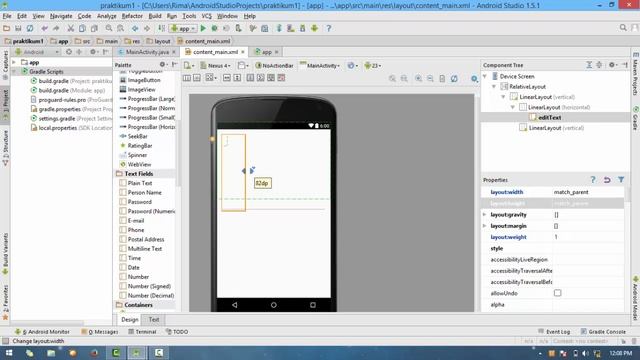Open the Nexus 4 device dropdown

pyautogui.click(x=216, y=66)
